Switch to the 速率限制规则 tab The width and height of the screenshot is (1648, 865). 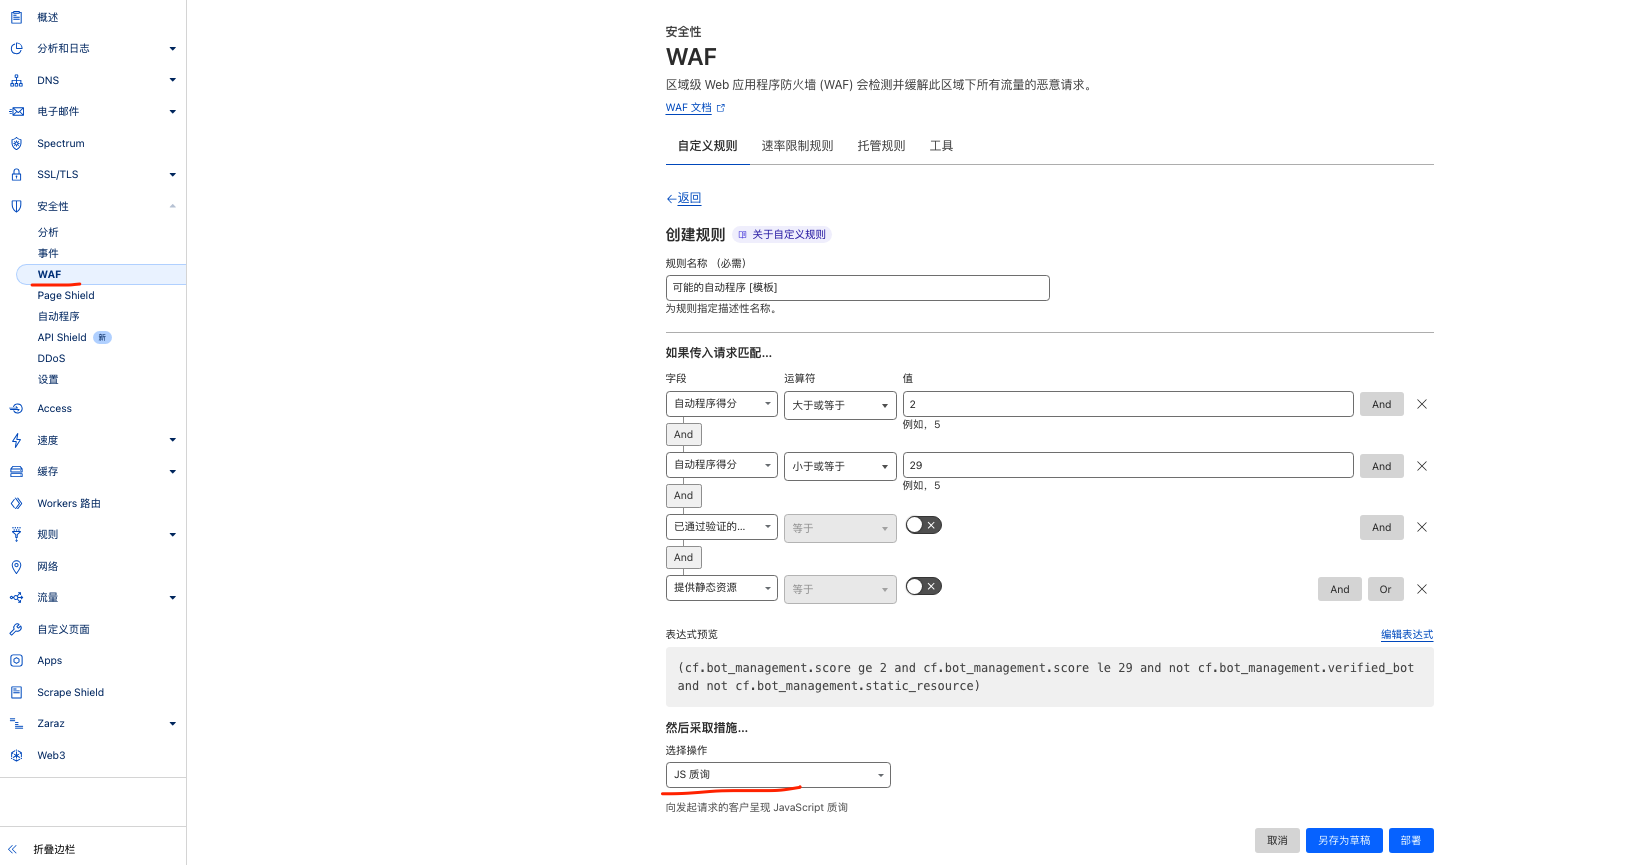[797, 146]
